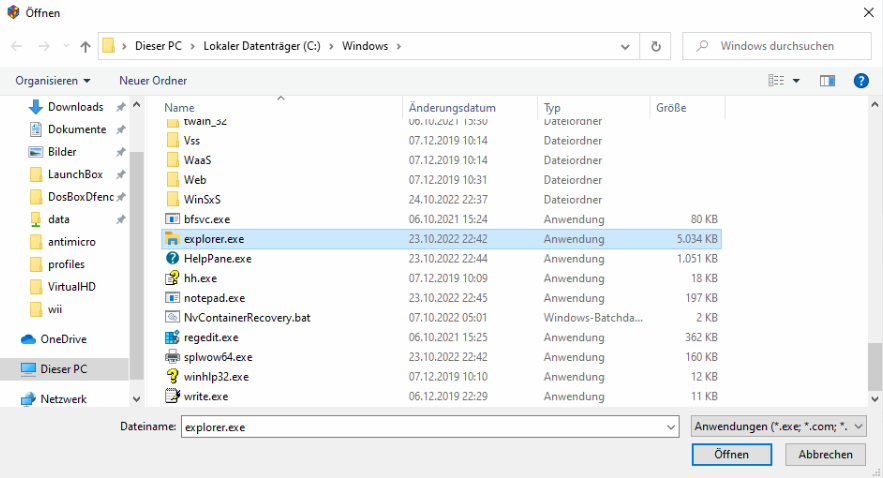This screenshot has width=883, height=478.
Task: Toggle the preview pane icon
Action: (x=827, y=80)
